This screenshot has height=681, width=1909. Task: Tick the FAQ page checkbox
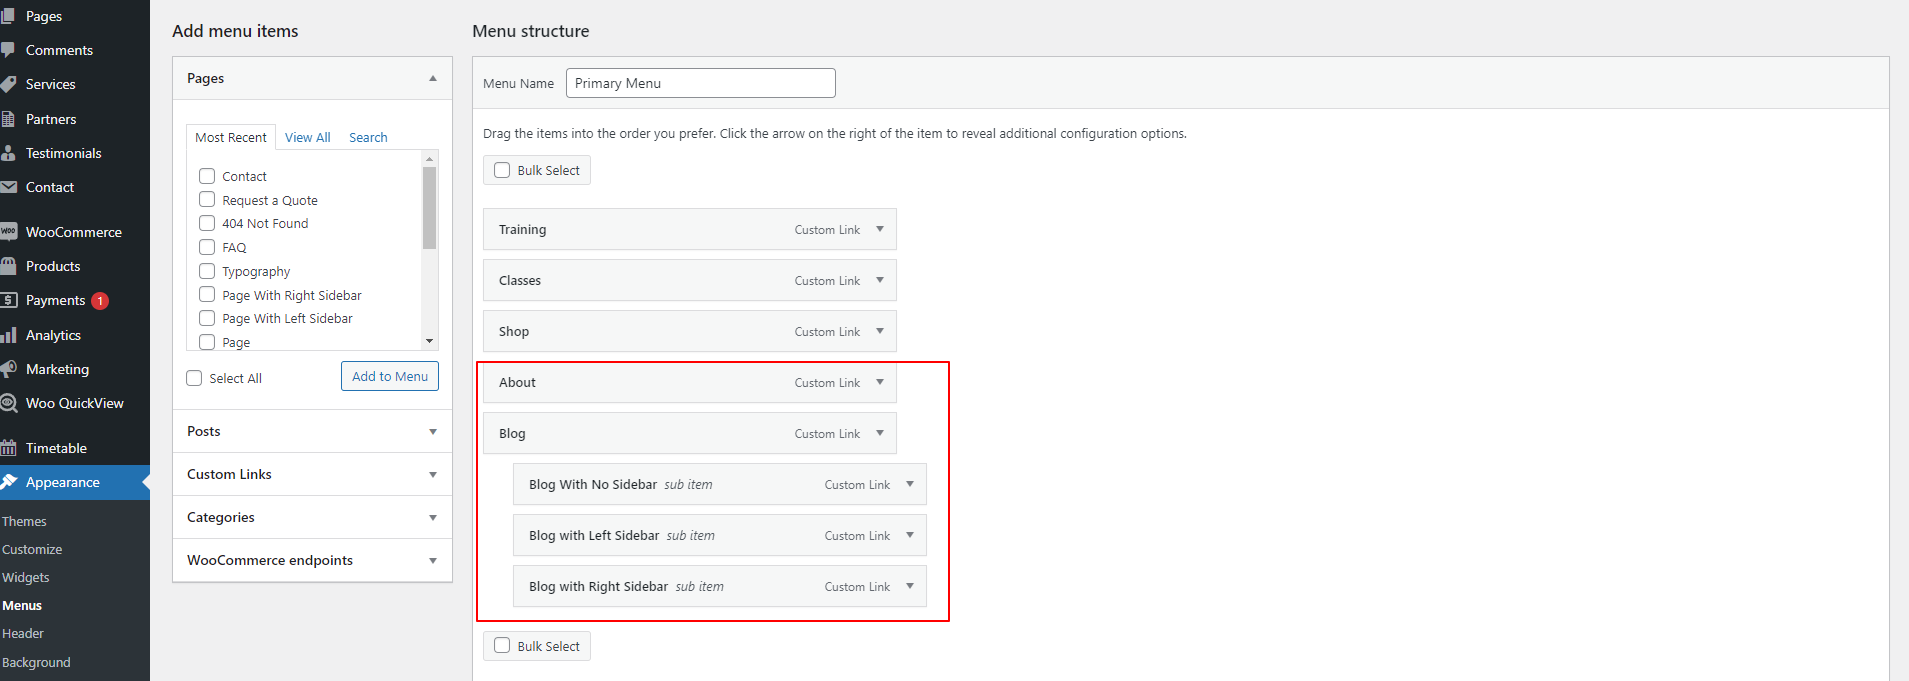(x=207, y=247)
